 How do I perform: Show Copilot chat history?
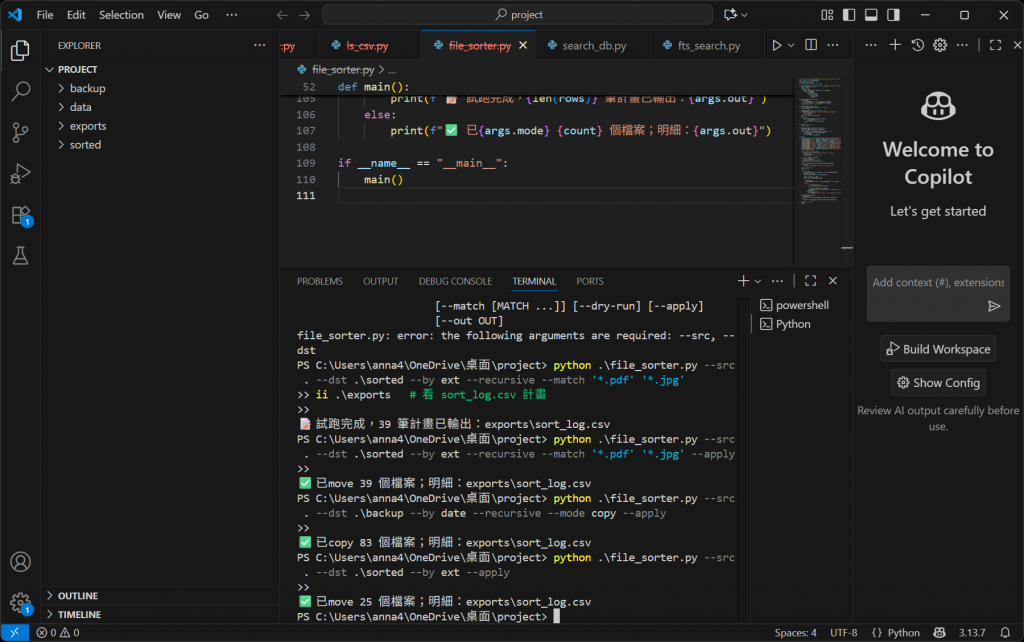pos(917,45)
